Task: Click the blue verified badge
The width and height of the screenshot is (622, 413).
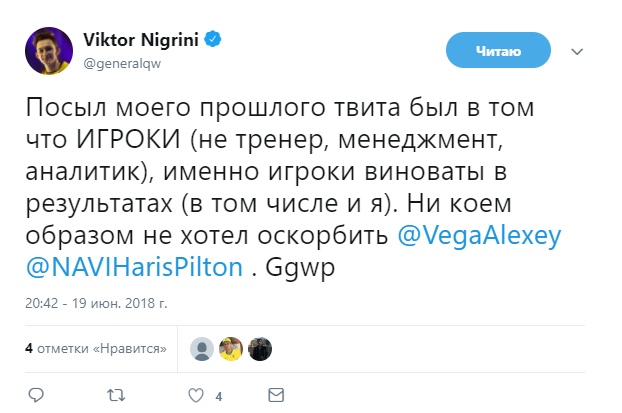Action: pos(213,41)
